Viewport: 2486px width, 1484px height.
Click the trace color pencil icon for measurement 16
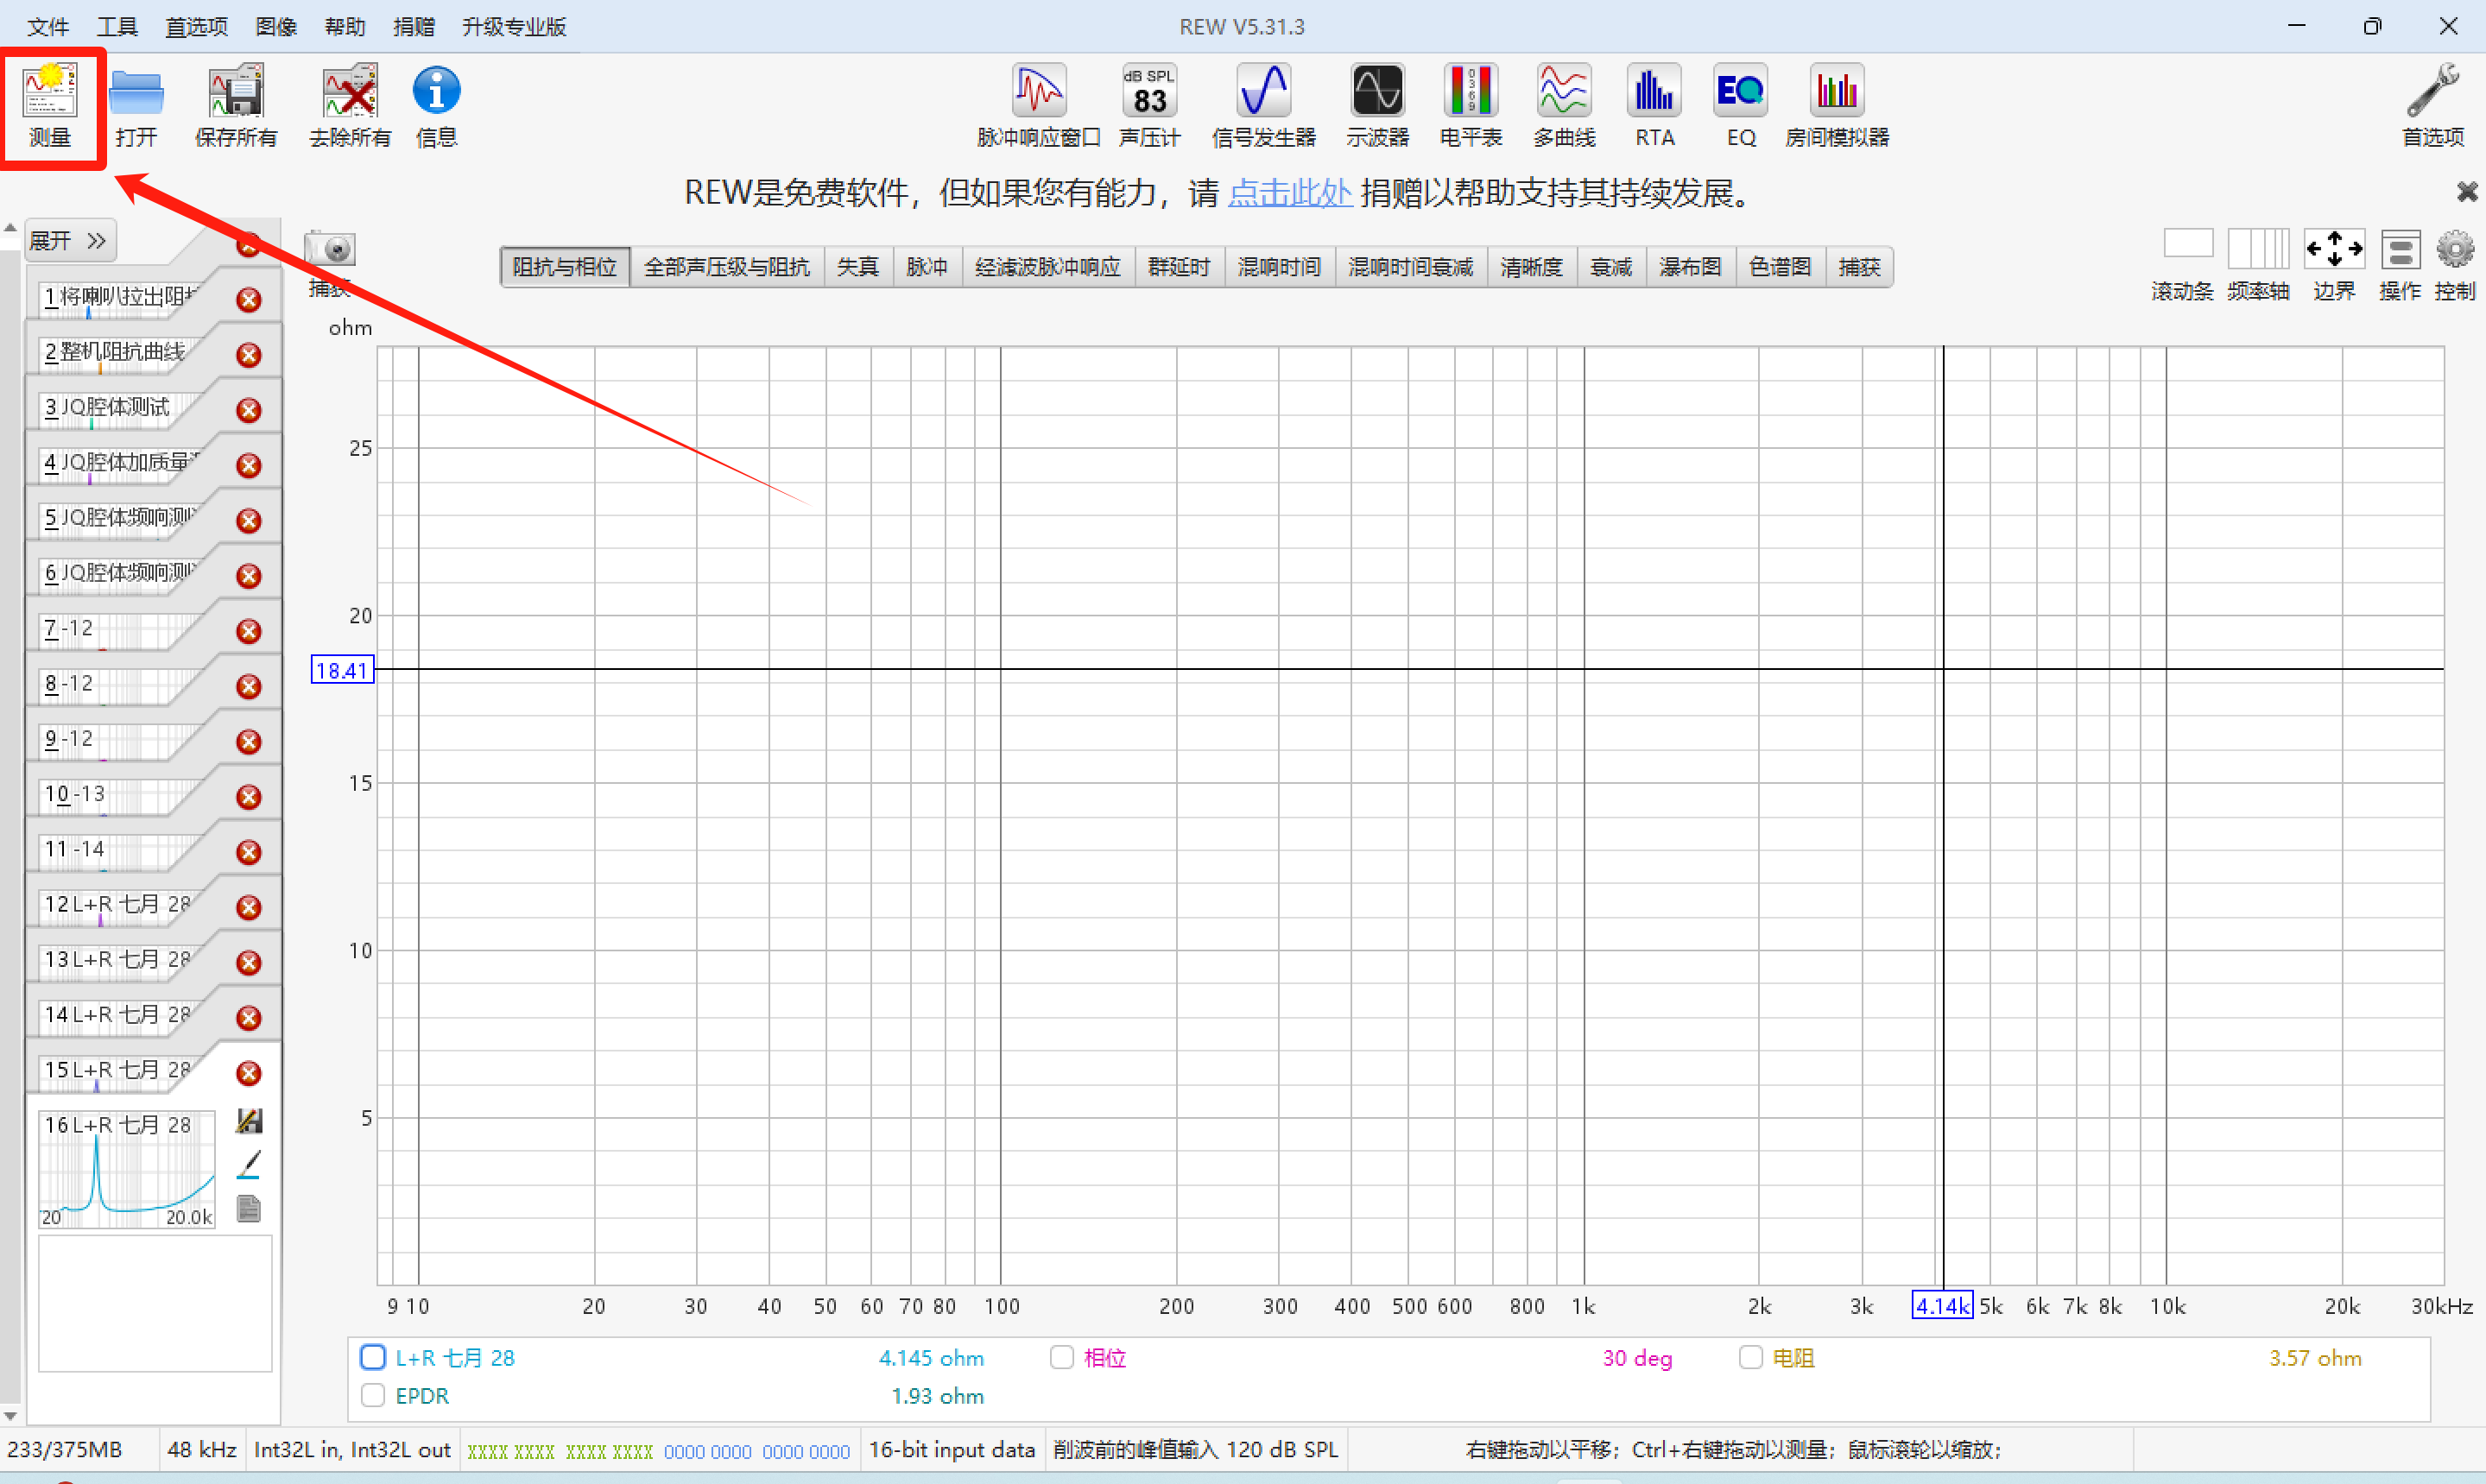(x=249, y=1165)
